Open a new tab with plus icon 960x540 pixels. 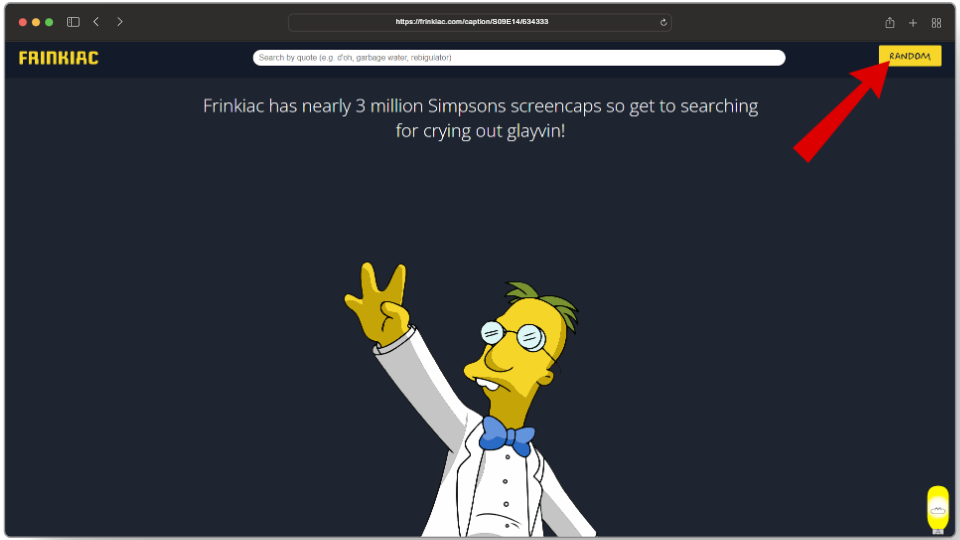913,23
